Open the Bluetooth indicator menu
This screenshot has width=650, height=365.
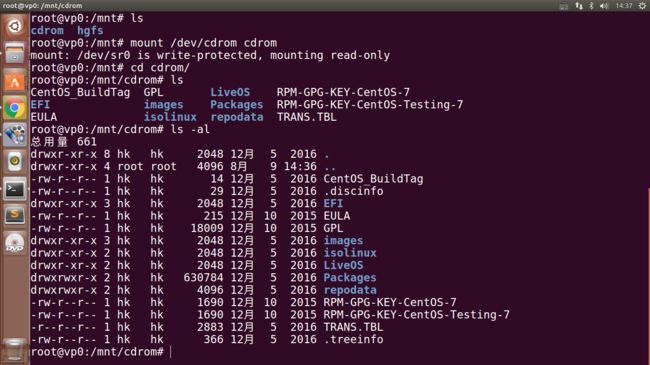coord(592,6)
